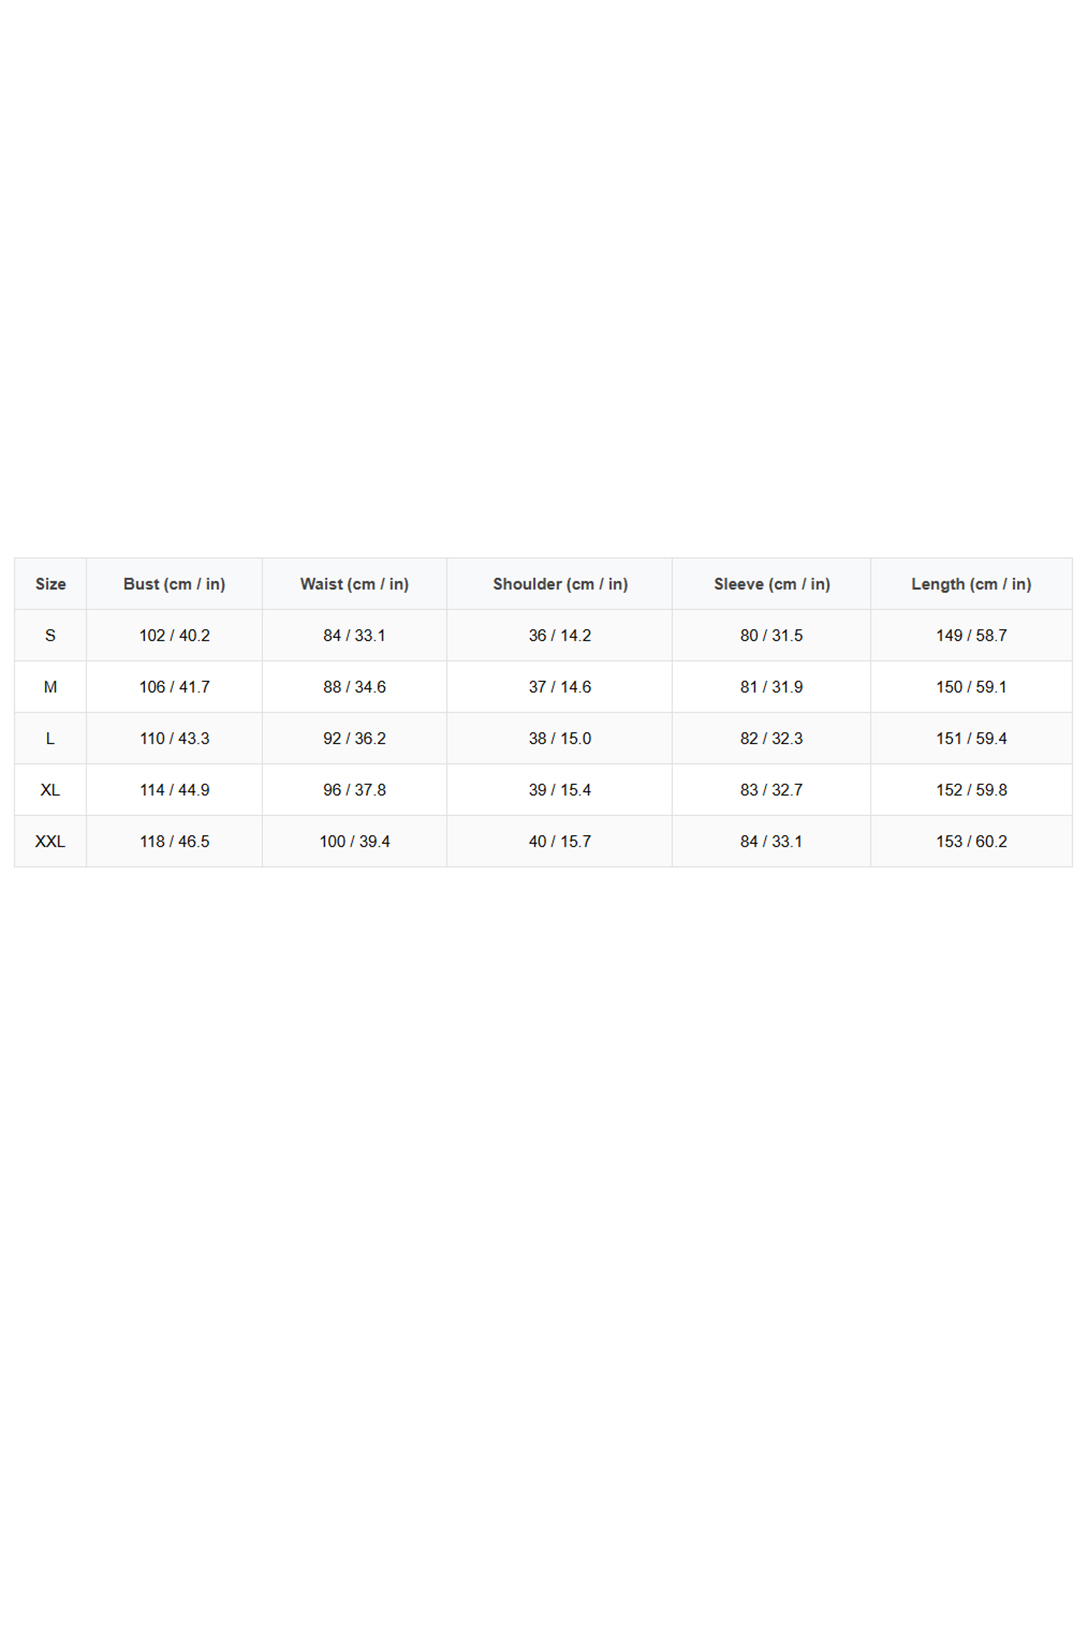
Task: Select the length value 149 / 58.7
Action: (971, 636)
